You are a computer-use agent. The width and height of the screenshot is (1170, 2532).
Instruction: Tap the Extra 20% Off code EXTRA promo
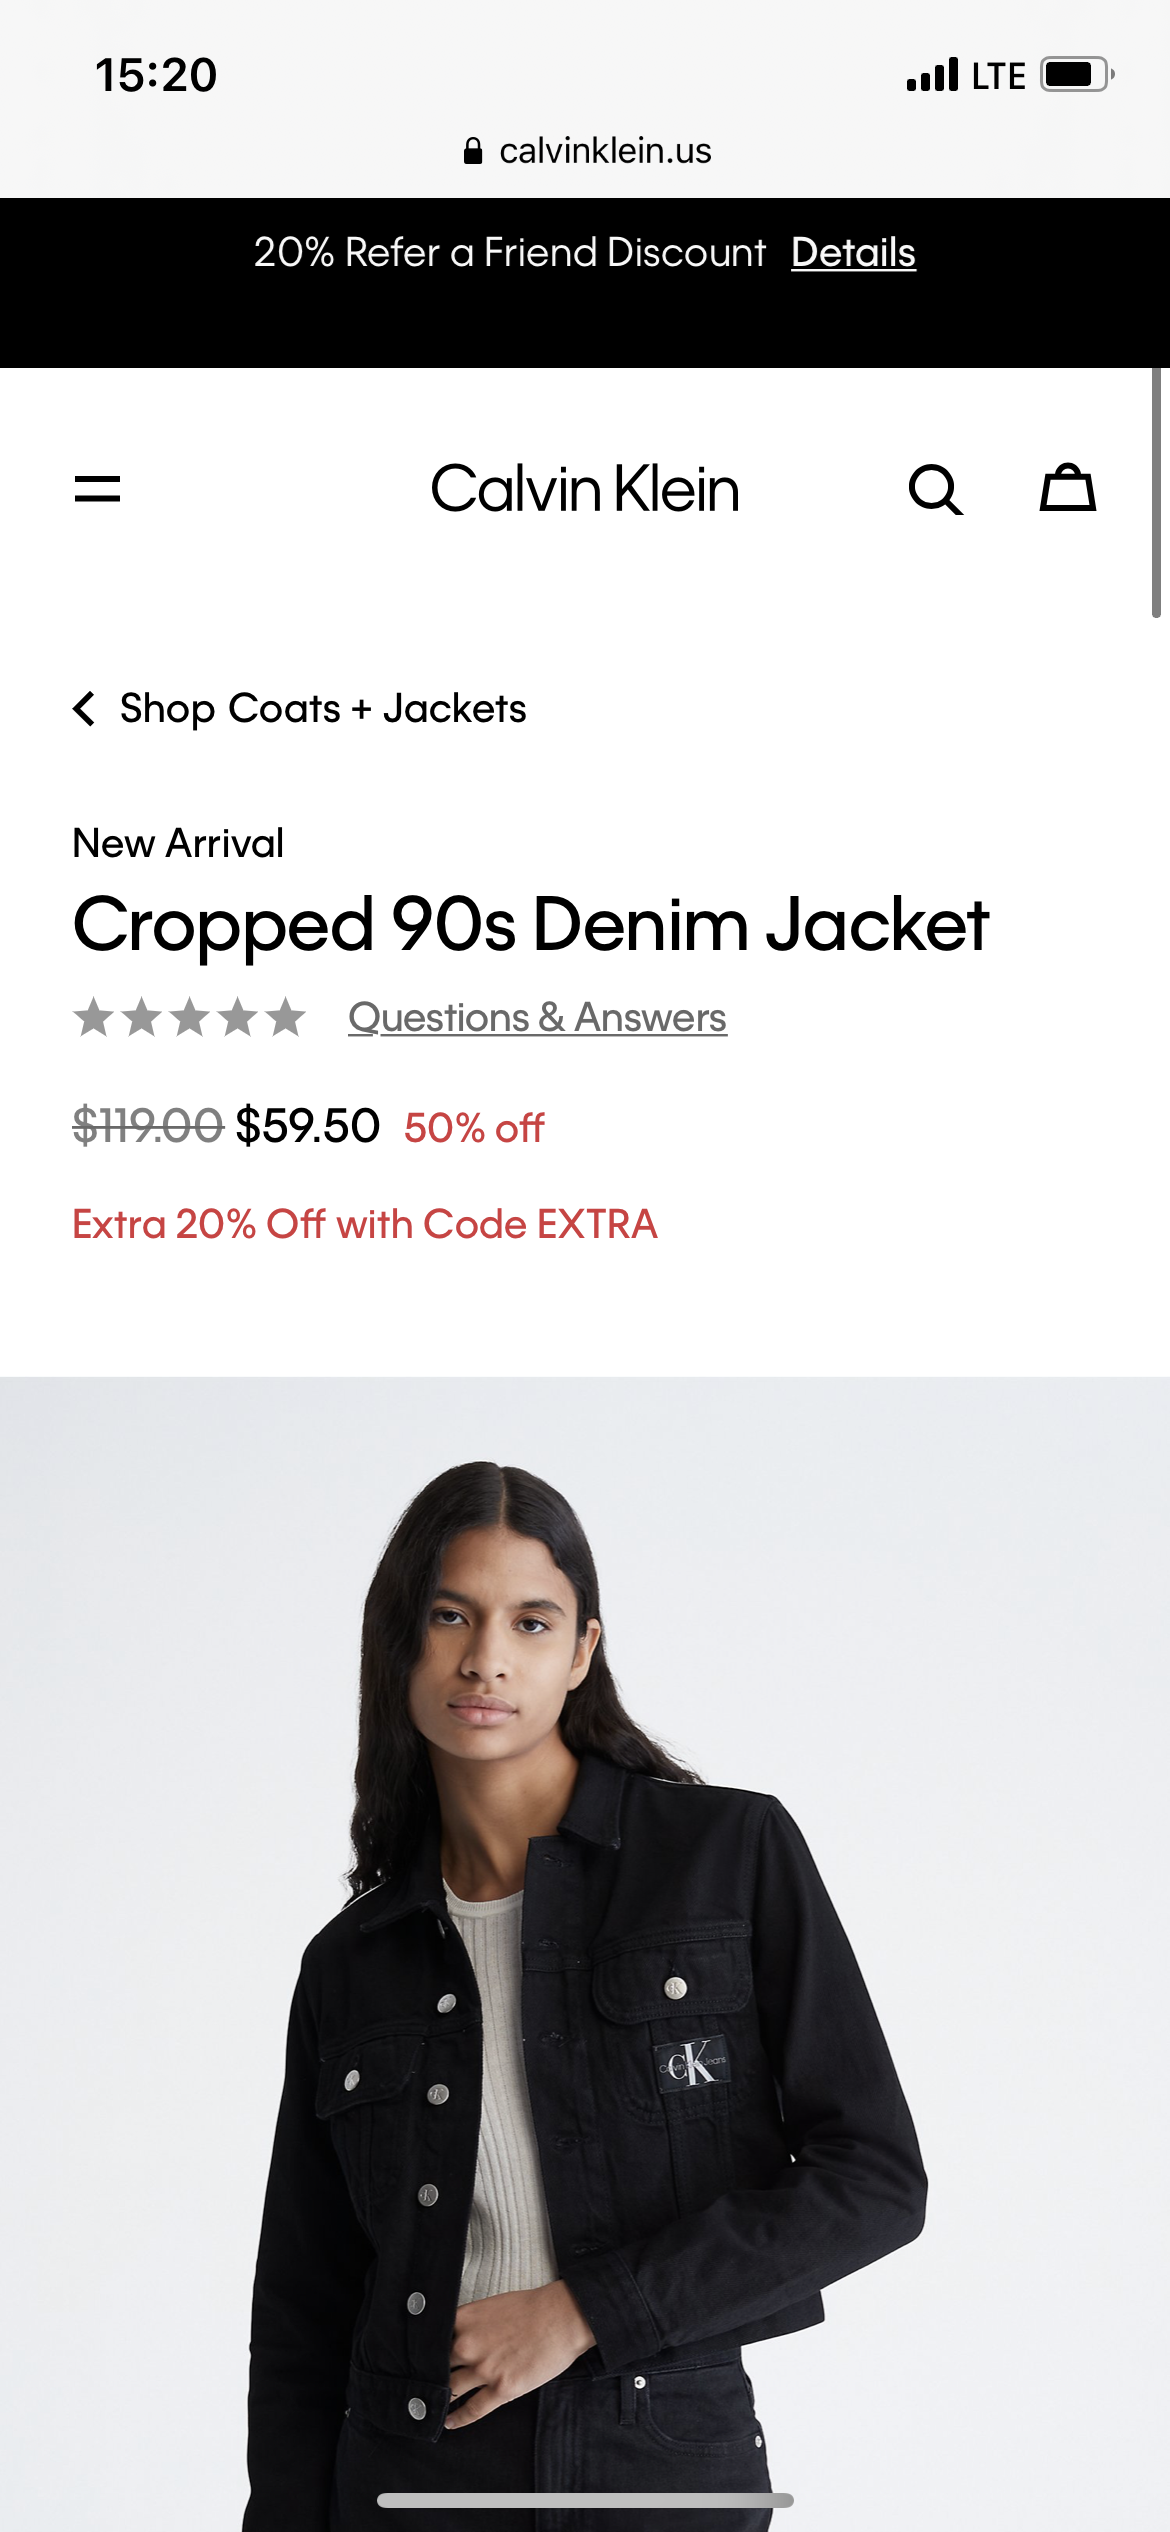tap(365, 1225)
